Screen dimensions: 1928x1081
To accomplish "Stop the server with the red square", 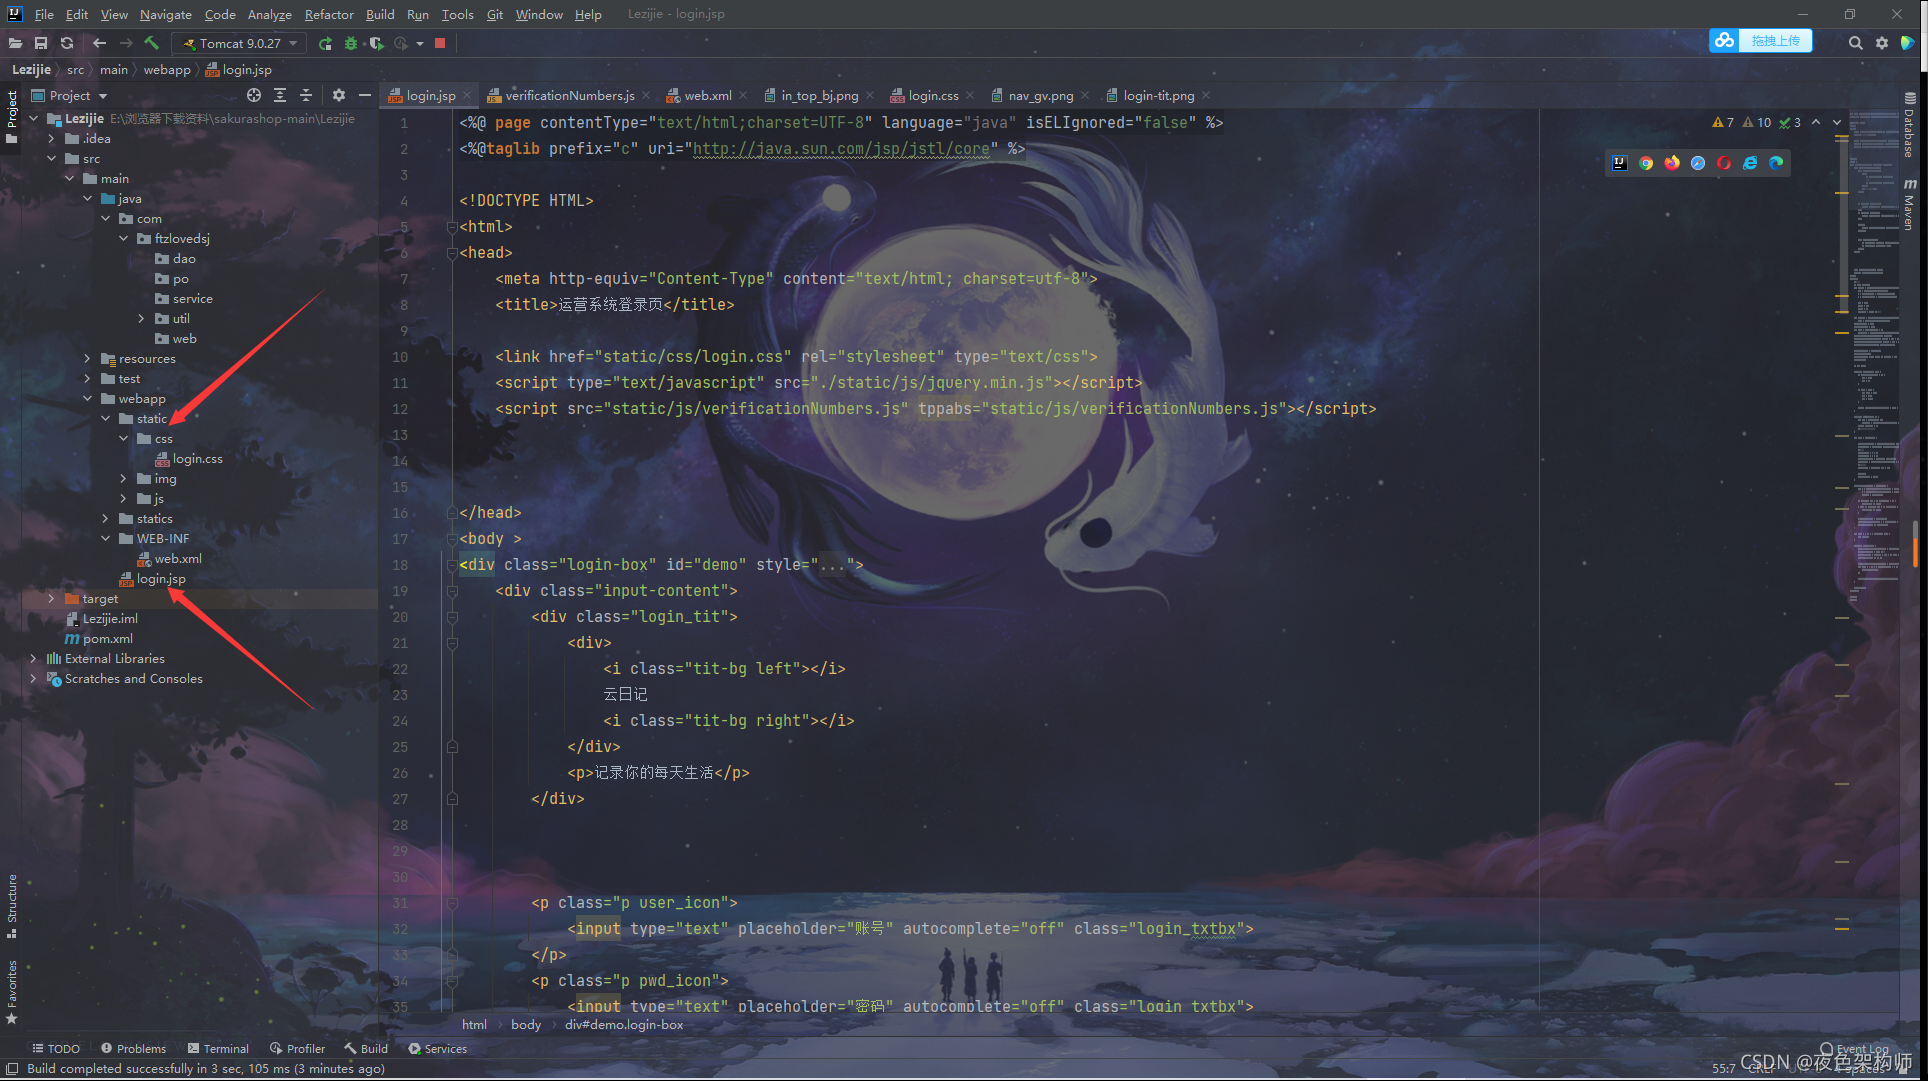I will [440, 43].
